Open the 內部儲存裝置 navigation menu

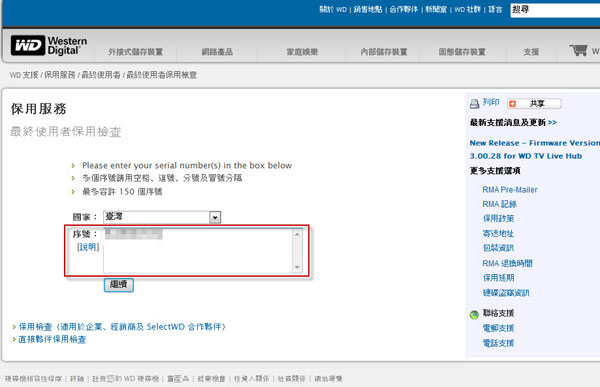[384, 52]
